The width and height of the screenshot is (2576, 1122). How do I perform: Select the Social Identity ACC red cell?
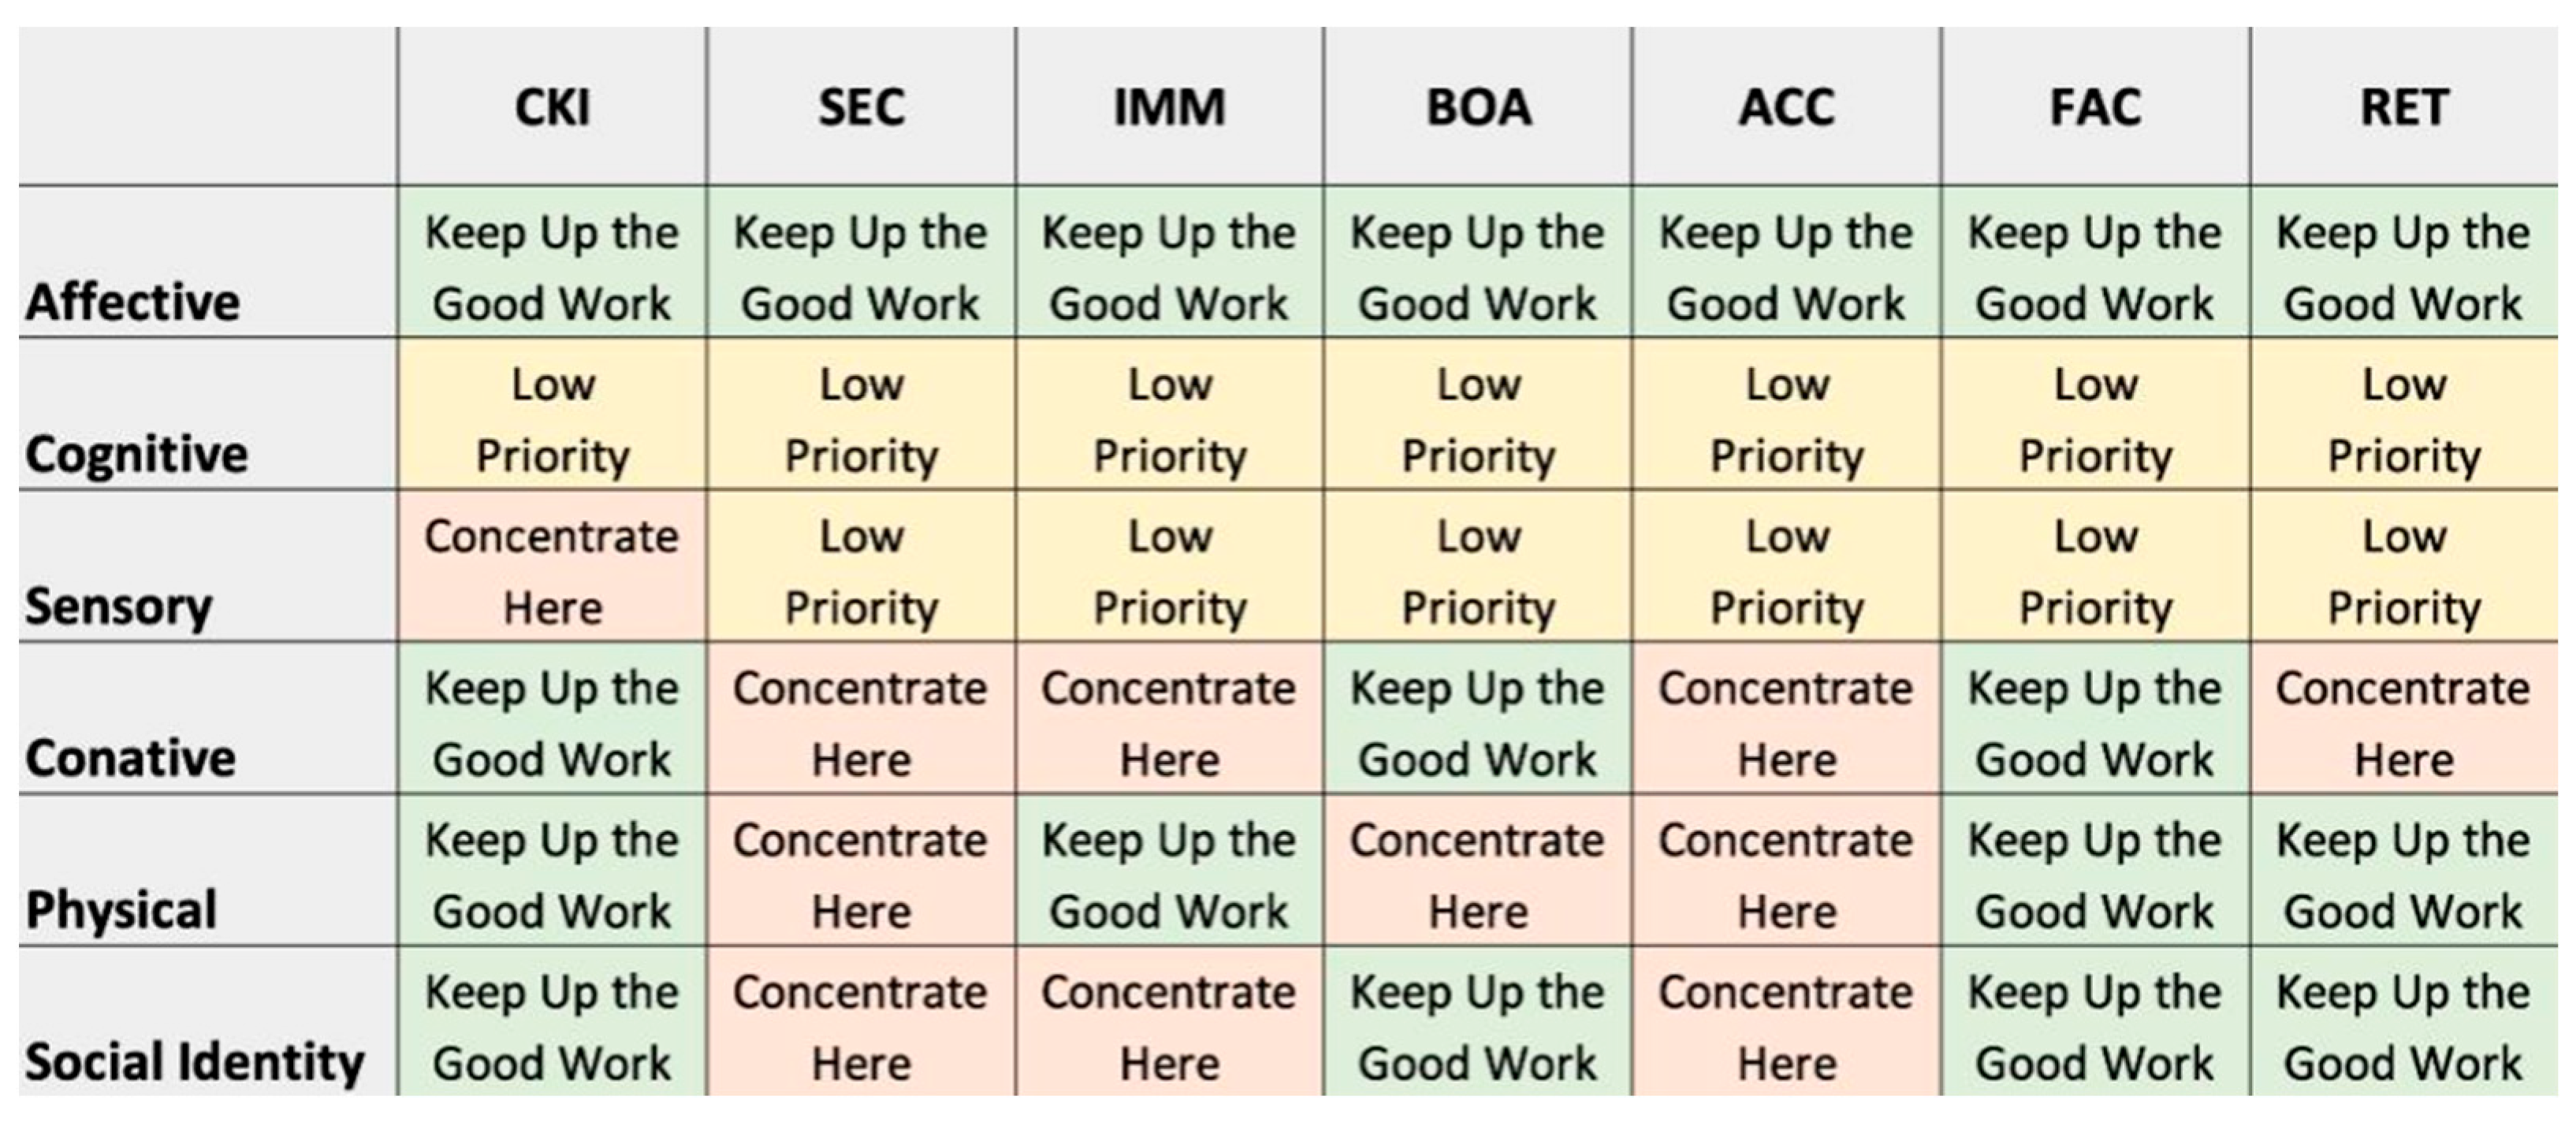pos(1786,1027)
